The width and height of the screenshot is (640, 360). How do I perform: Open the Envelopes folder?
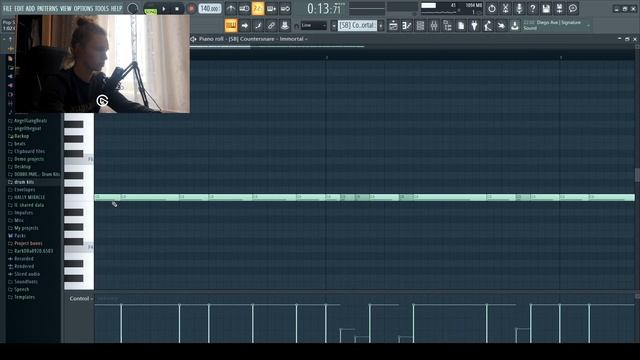[24, 189]
